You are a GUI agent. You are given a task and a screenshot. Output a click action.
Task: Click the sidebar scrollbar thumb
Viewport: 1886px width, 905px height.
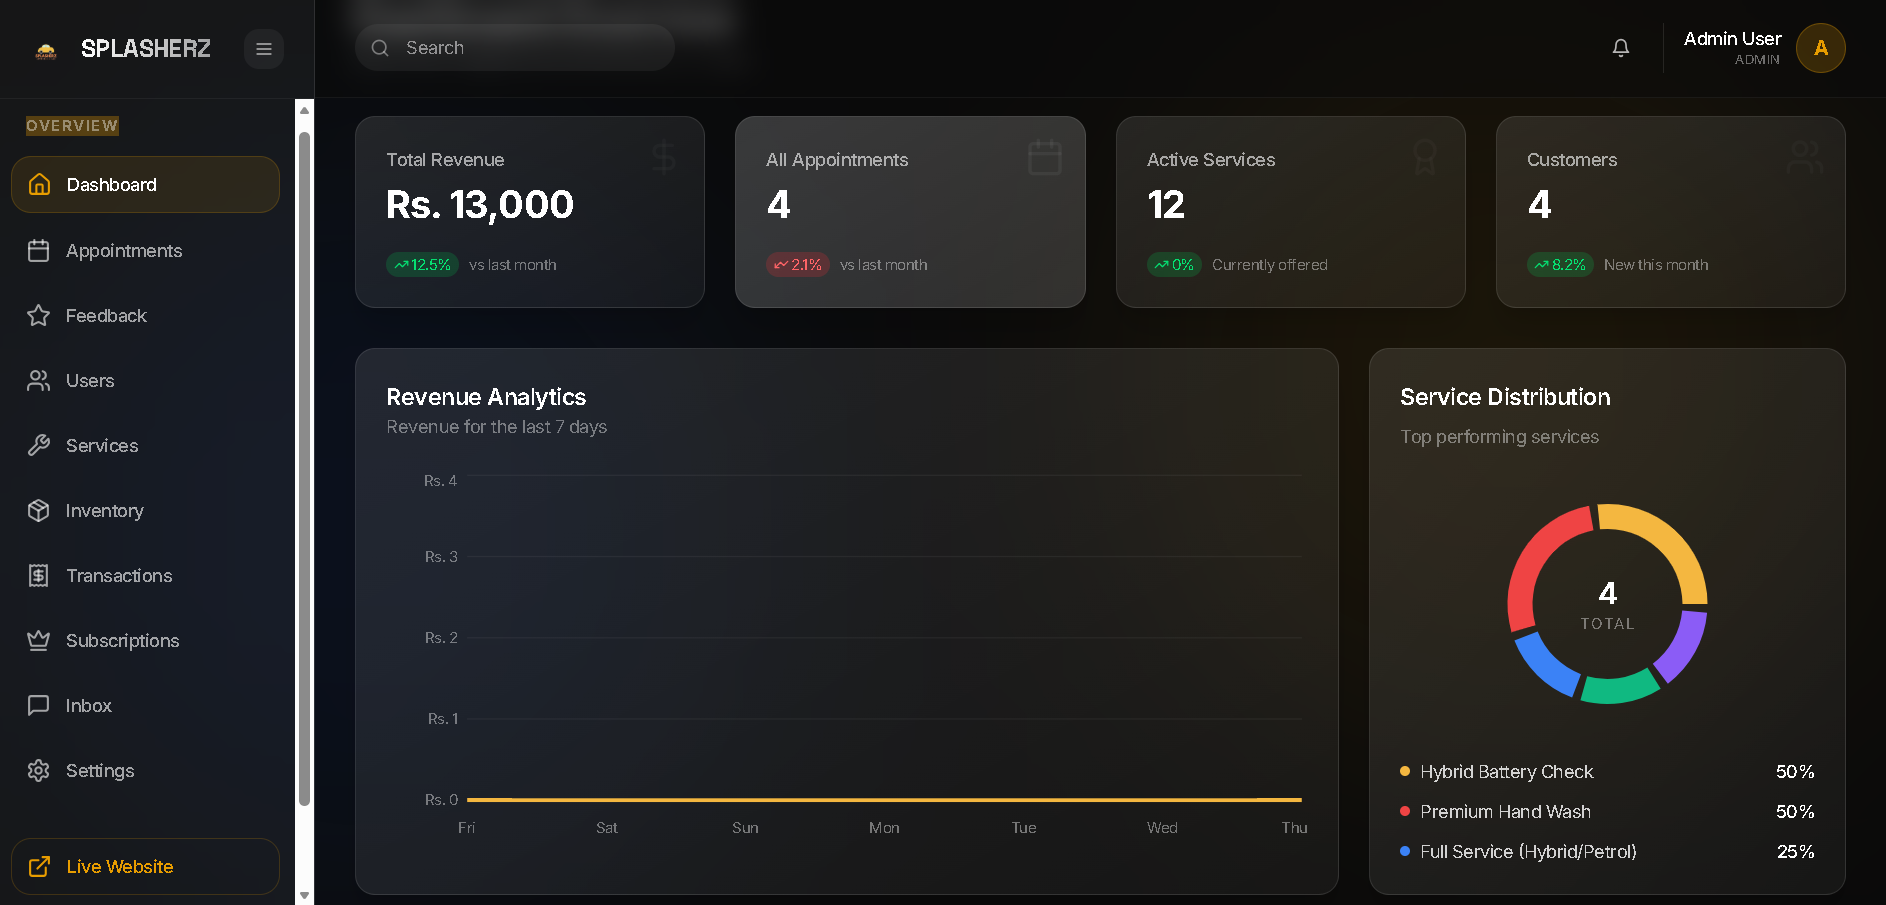304,468
